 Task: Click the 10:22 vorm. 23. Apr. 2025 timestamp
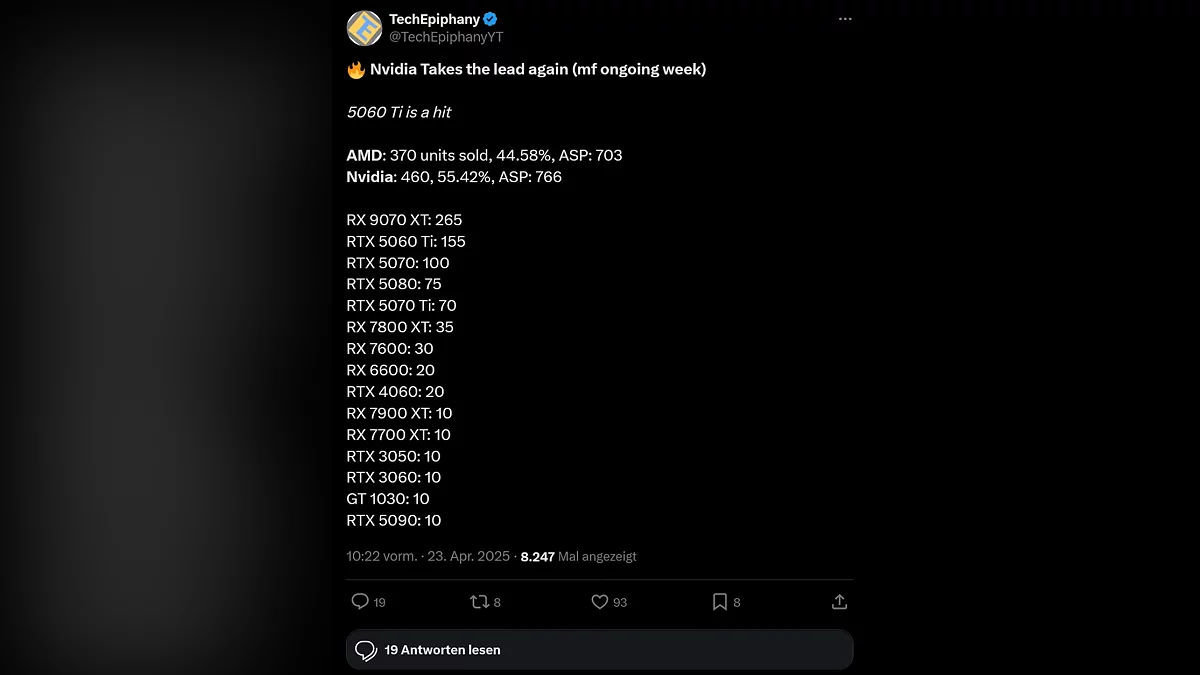pyautogui.click(x=428, y=556)
